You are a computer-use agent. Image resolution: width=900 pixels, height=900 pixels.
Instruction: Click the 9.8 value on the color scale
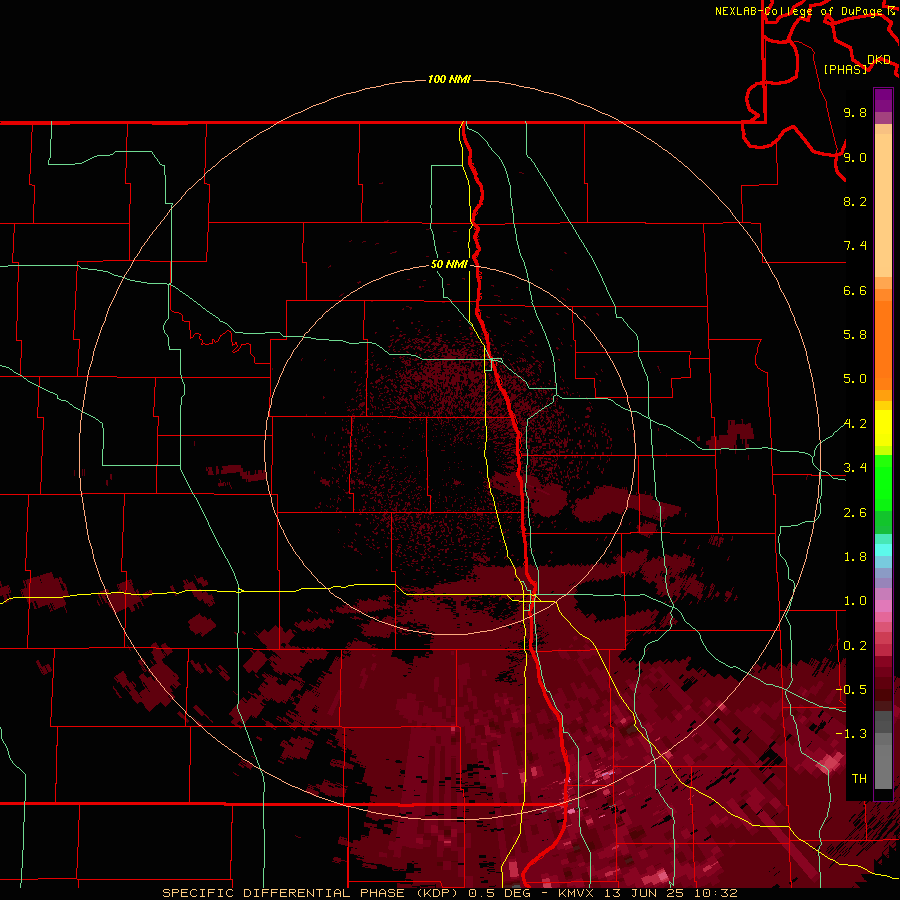click(x=855, y=112)
